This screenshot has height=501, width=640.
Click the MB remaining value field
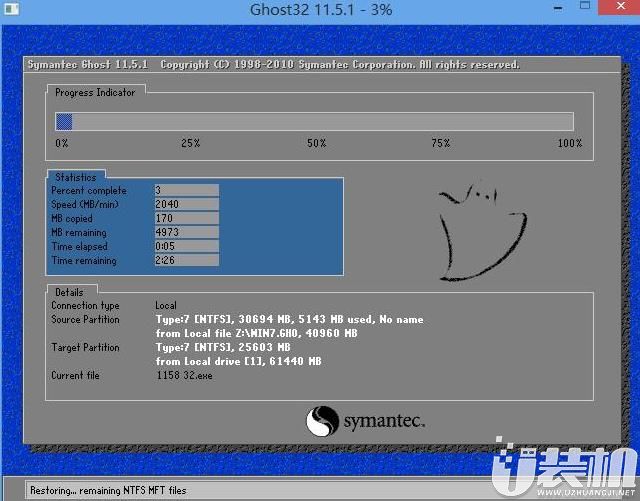(x=186, y=232)
